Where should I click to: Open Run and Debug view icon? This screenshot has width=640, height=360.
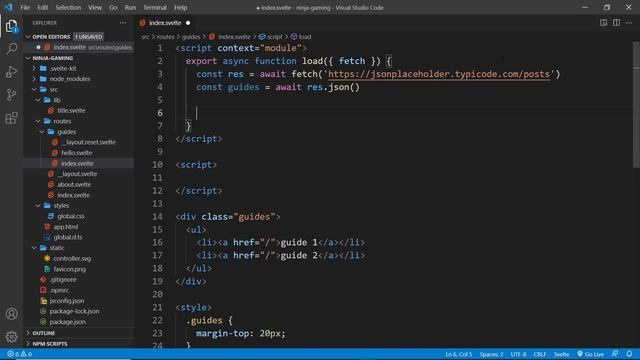click(11, 72)
